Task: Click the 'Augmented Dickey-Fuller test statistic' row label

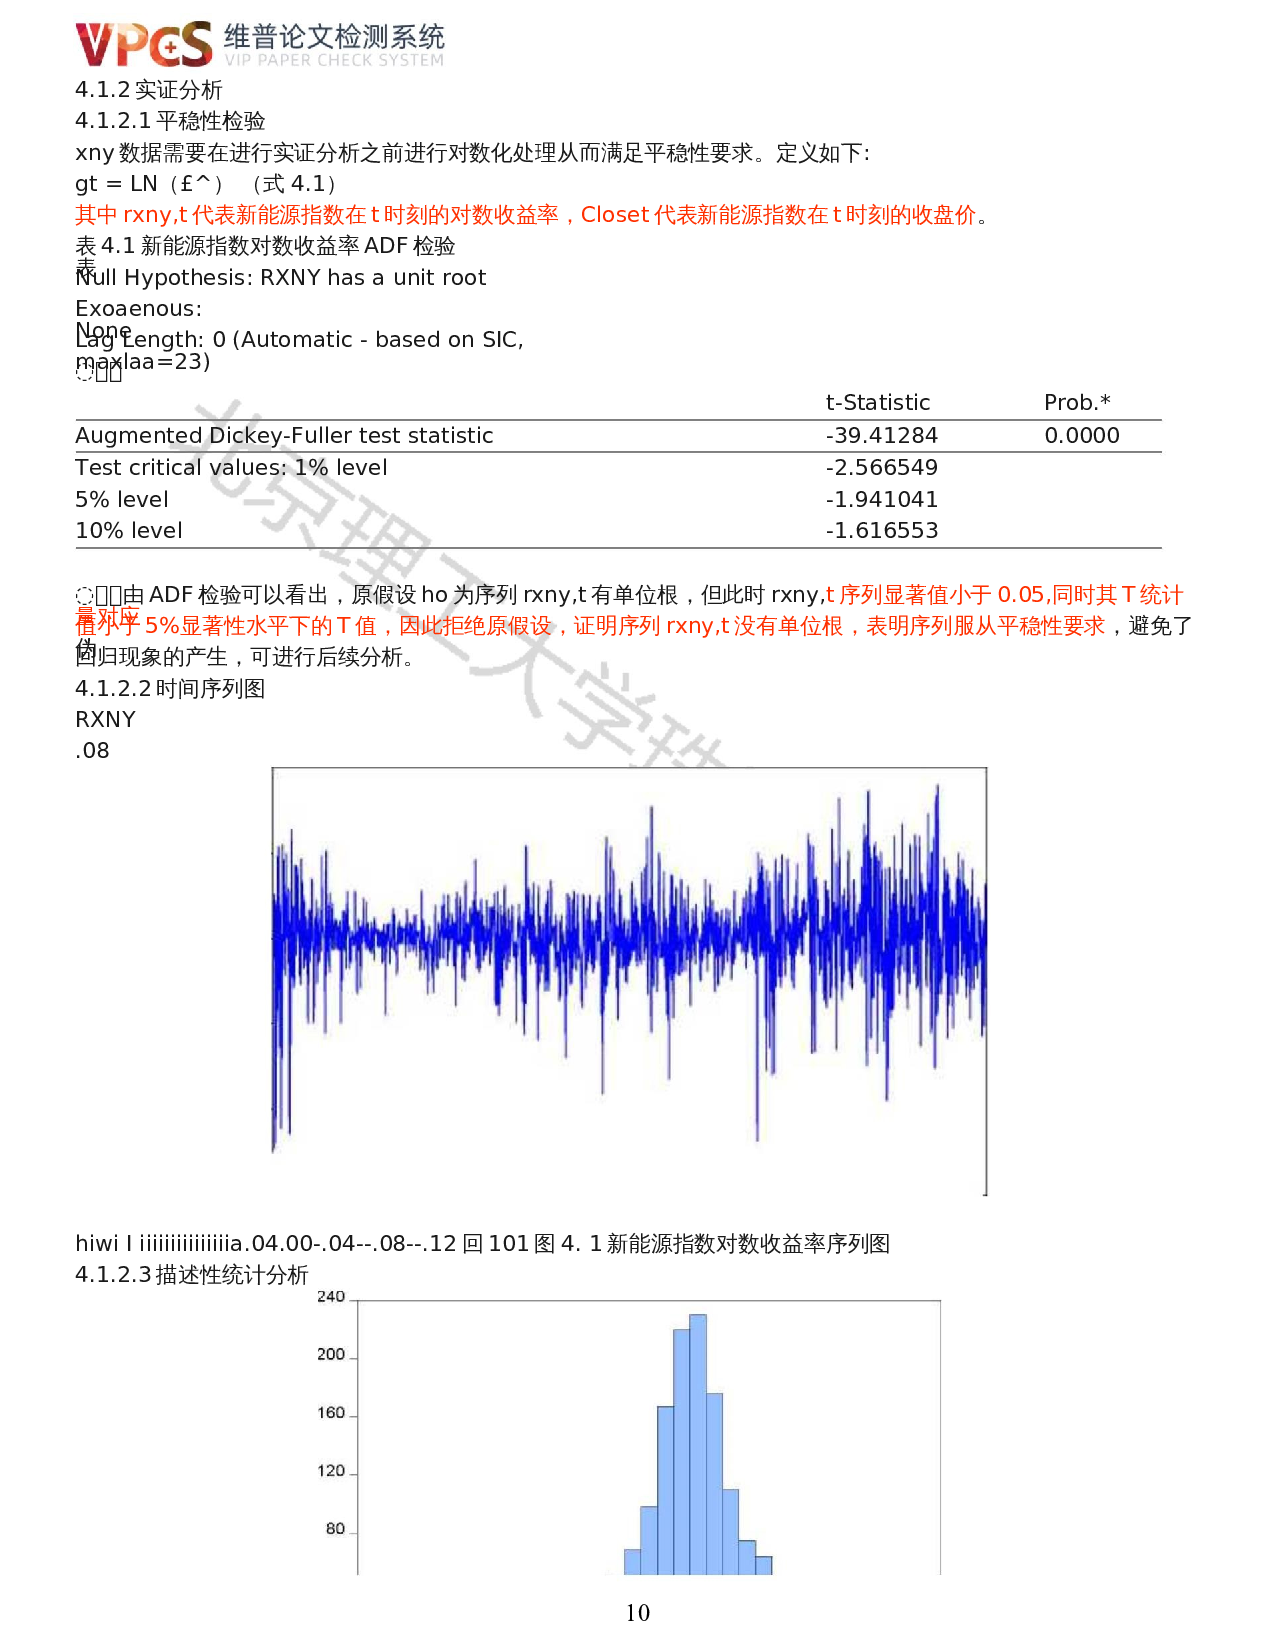Action: tap(285, 436)
